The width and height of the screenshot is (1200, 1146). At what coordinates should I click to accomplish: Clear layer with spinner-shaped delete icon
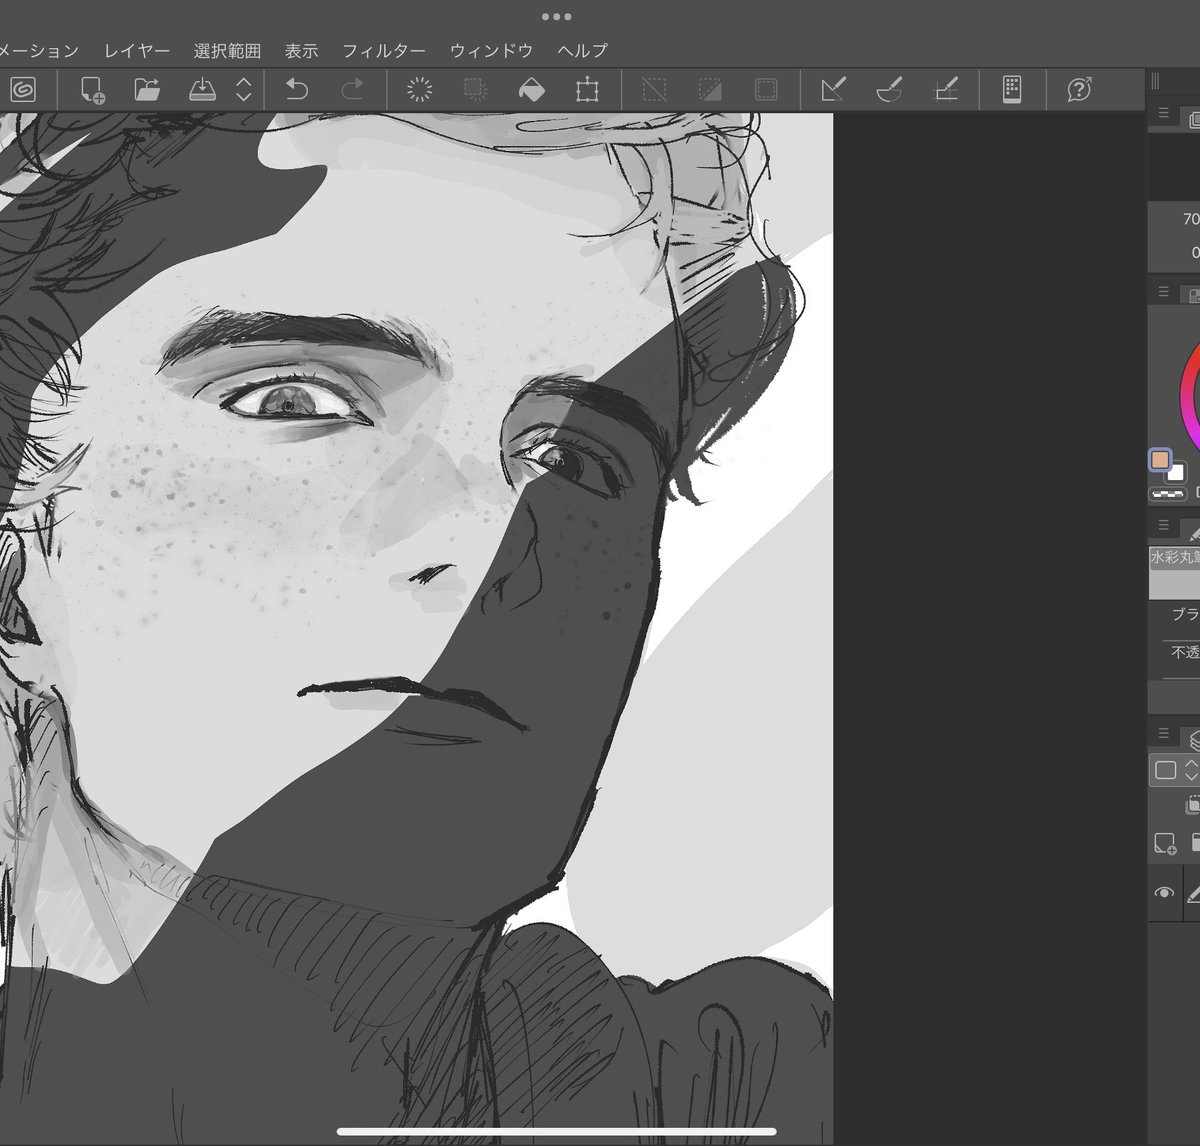coord(420,90)
